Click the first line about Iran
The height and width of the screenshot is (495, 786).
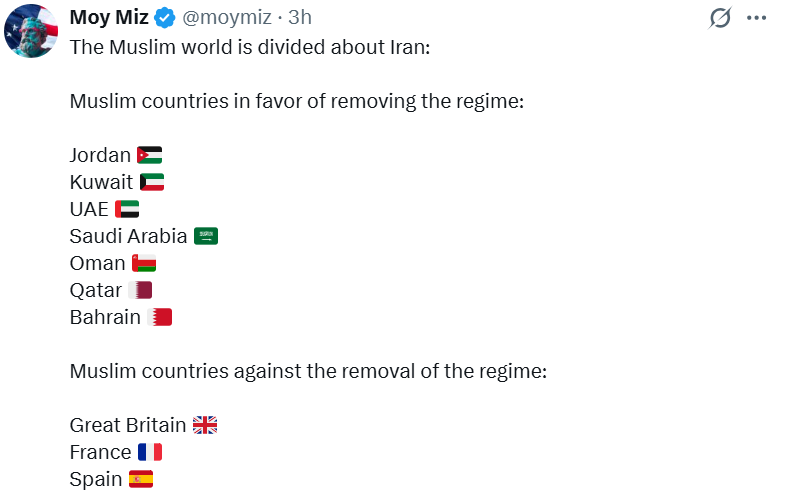[249, 47]
